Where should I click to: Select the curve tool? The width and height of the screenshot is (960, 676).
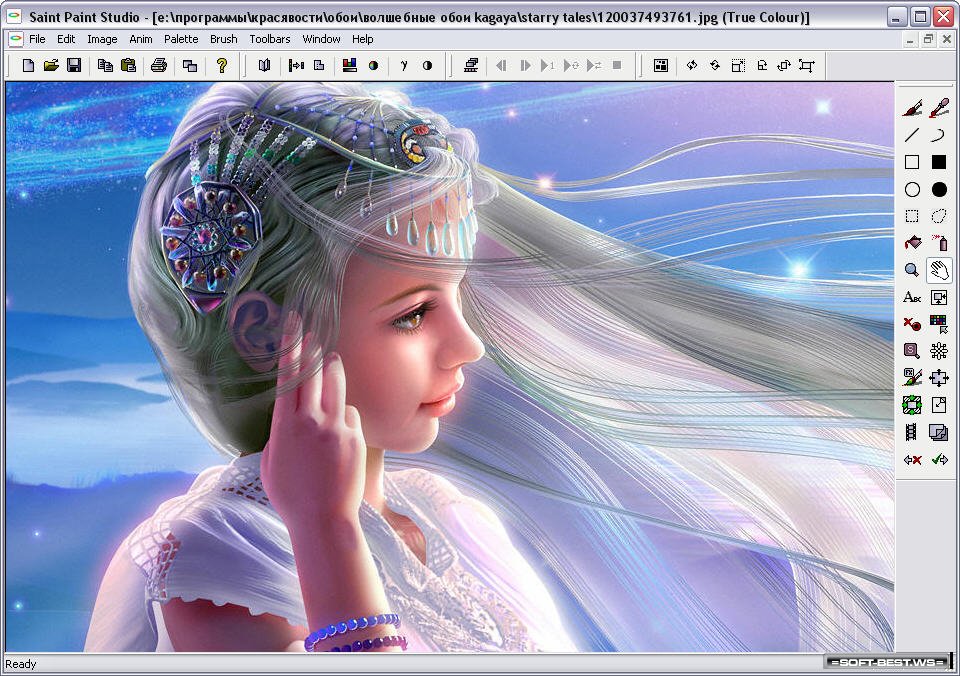(939, 135)
